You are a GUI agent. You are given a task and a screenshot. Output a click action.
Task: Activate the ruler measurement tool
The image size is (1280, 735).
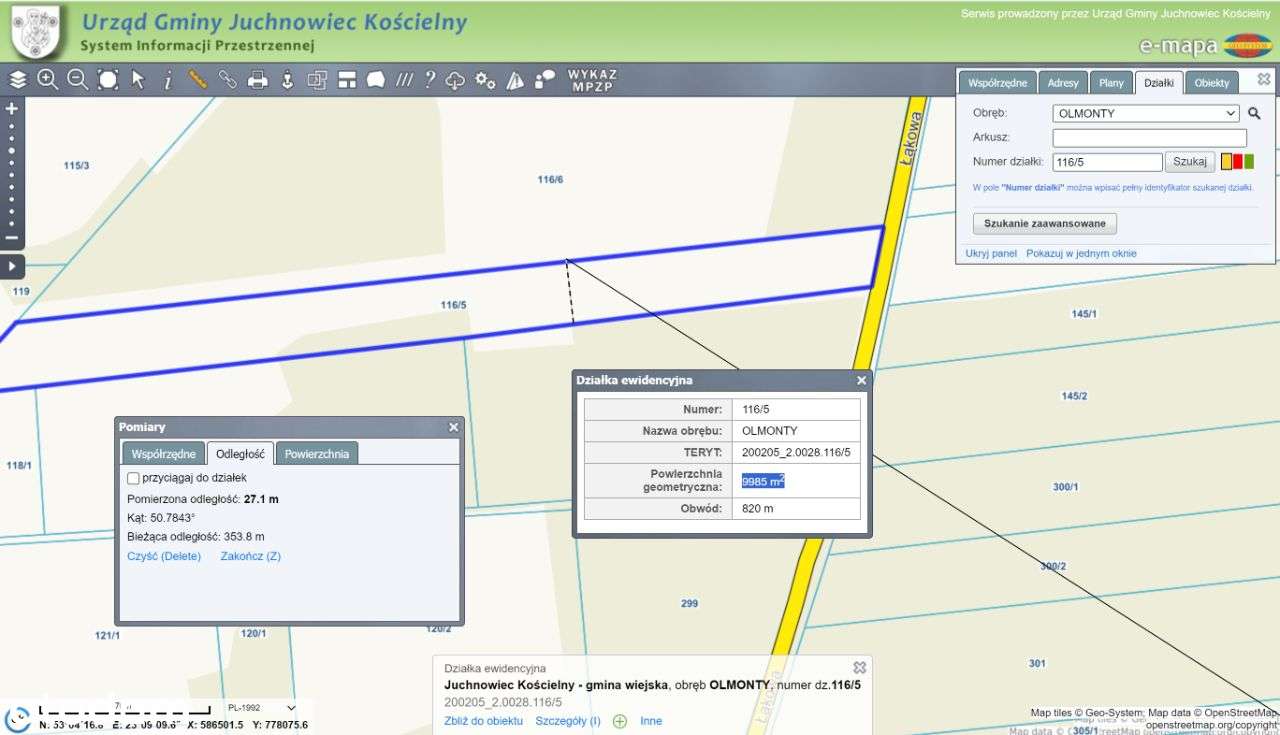(198, 80)
